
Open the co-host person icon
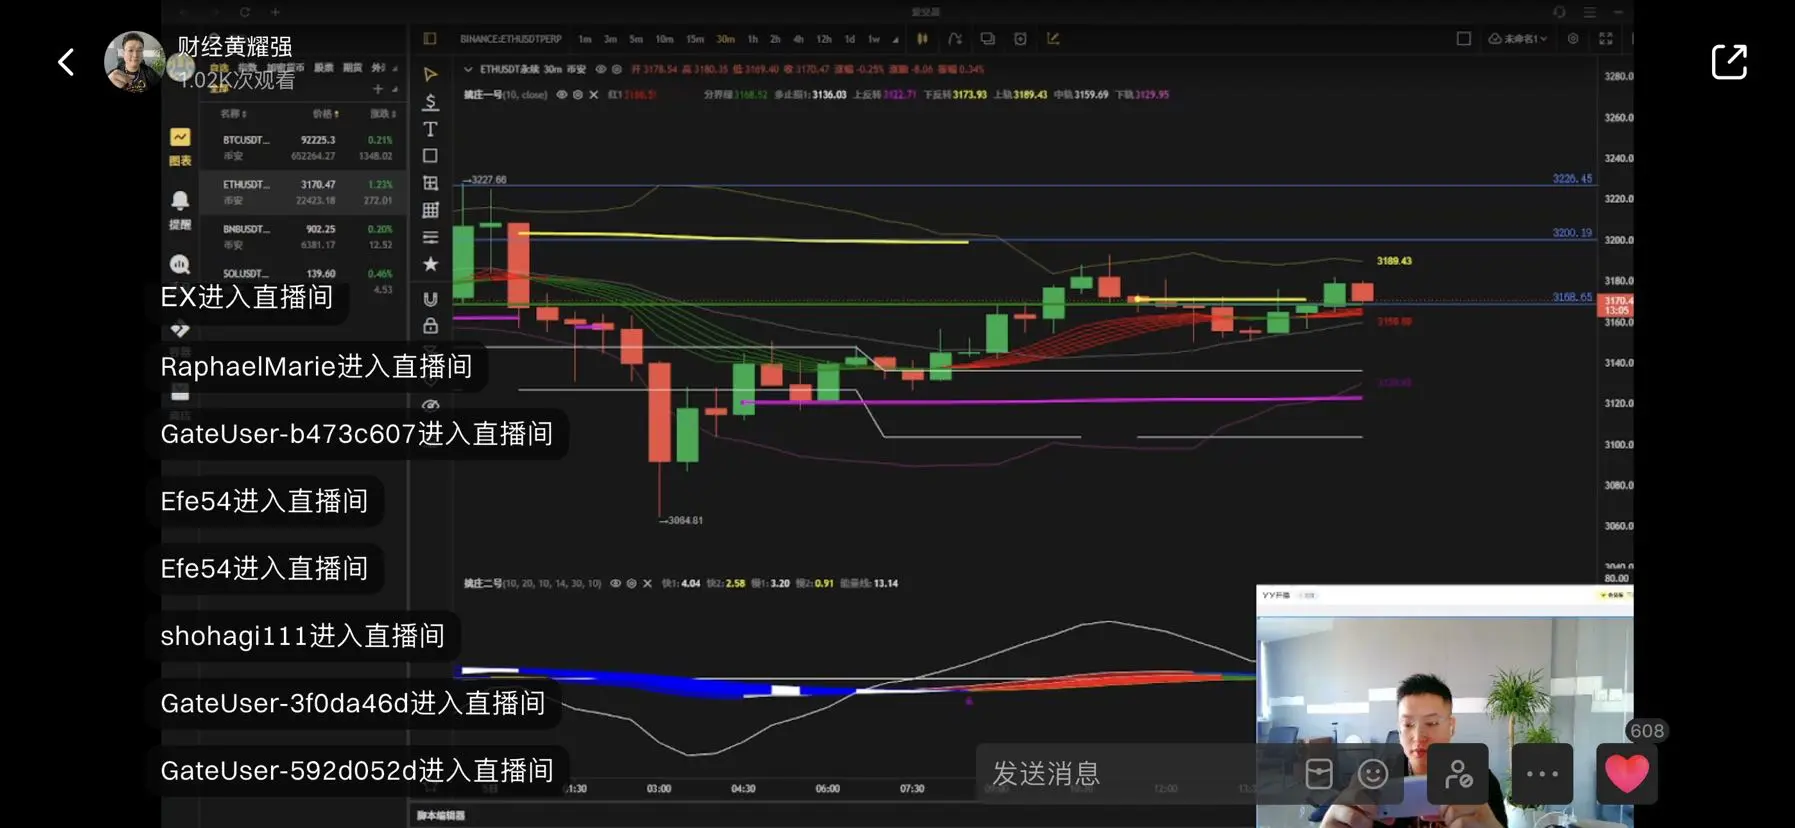[x=1458, y=773]
